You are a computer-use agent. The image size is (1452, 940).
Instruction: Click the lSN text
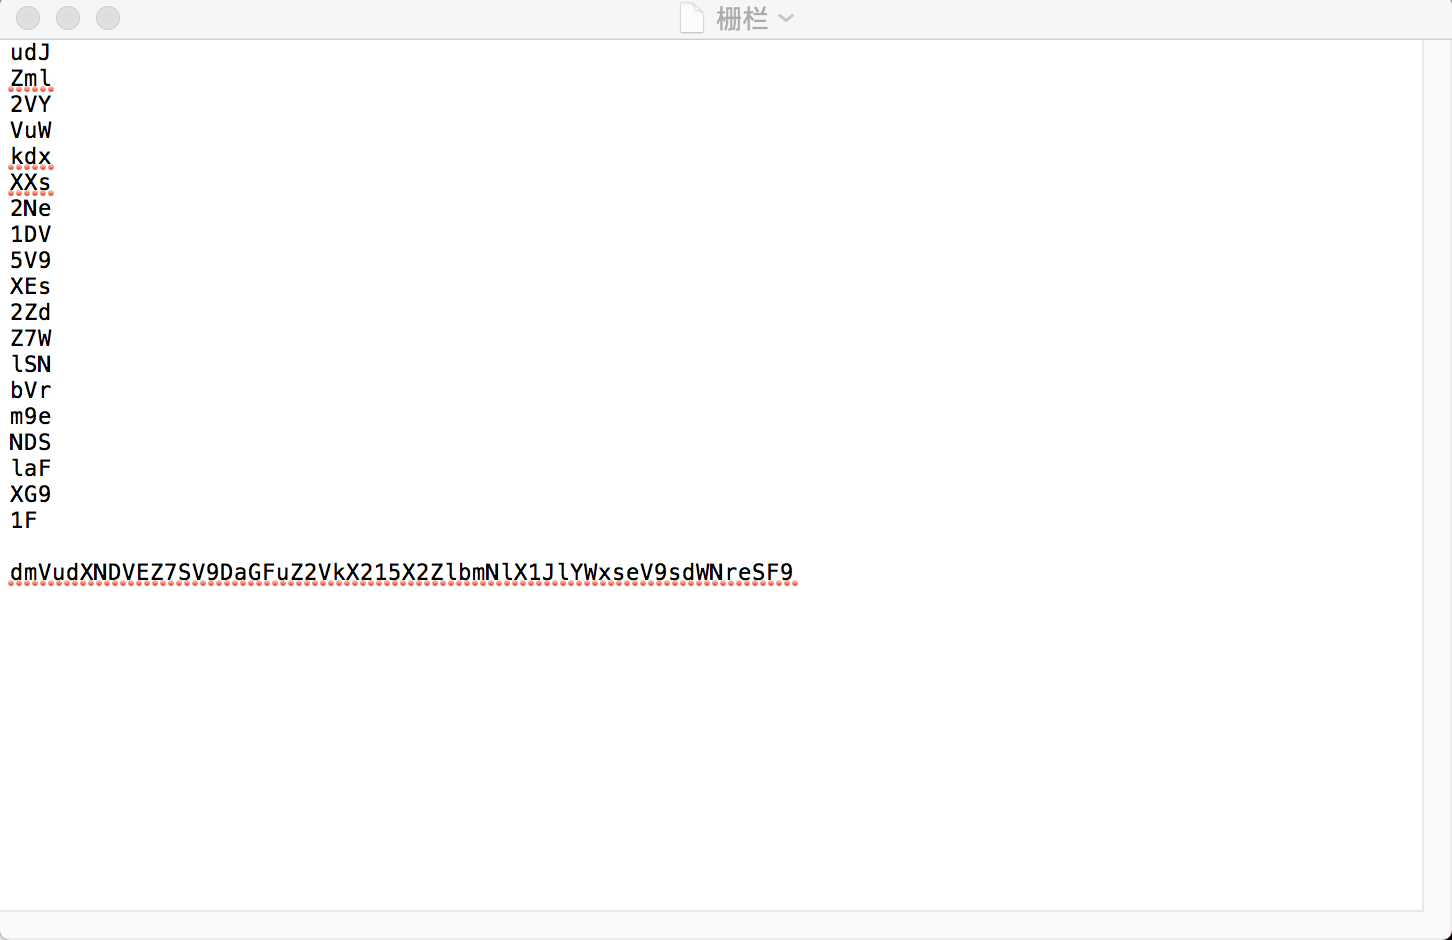(30, 364)
